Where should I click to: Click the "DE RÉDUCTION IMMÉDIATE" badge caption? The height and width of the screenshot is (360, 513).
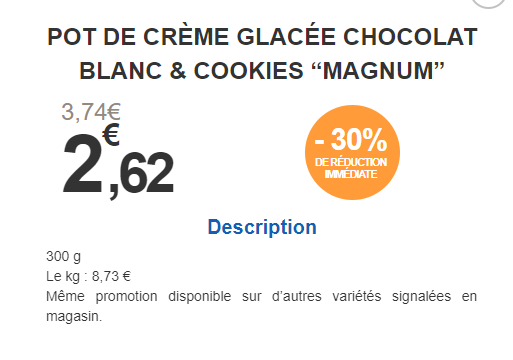tap(351, 168)
